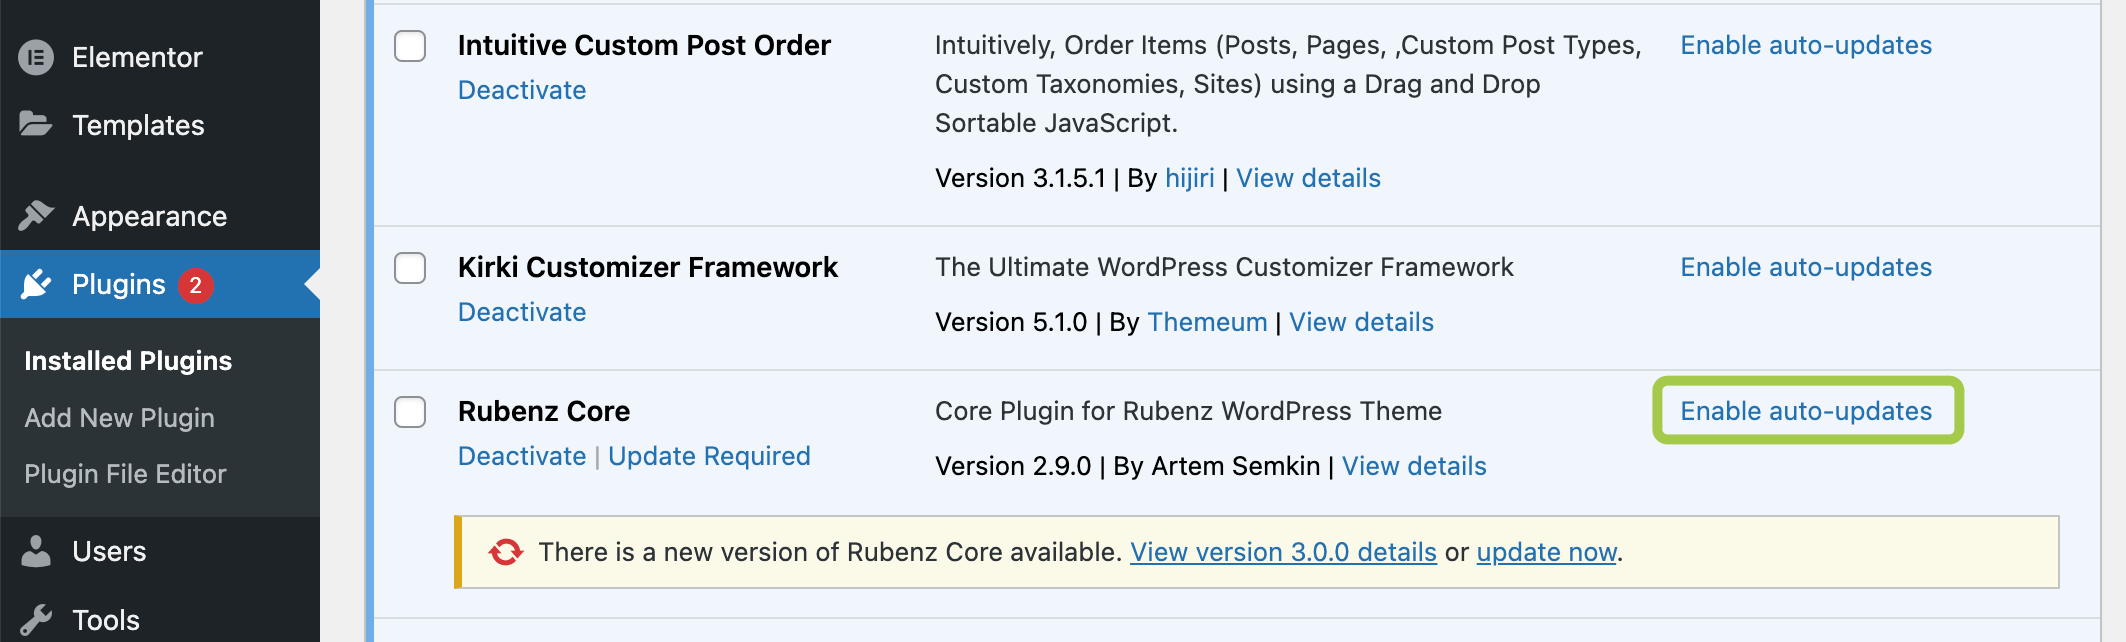Open the Plugin File Editor

click(x=125, y=474)
